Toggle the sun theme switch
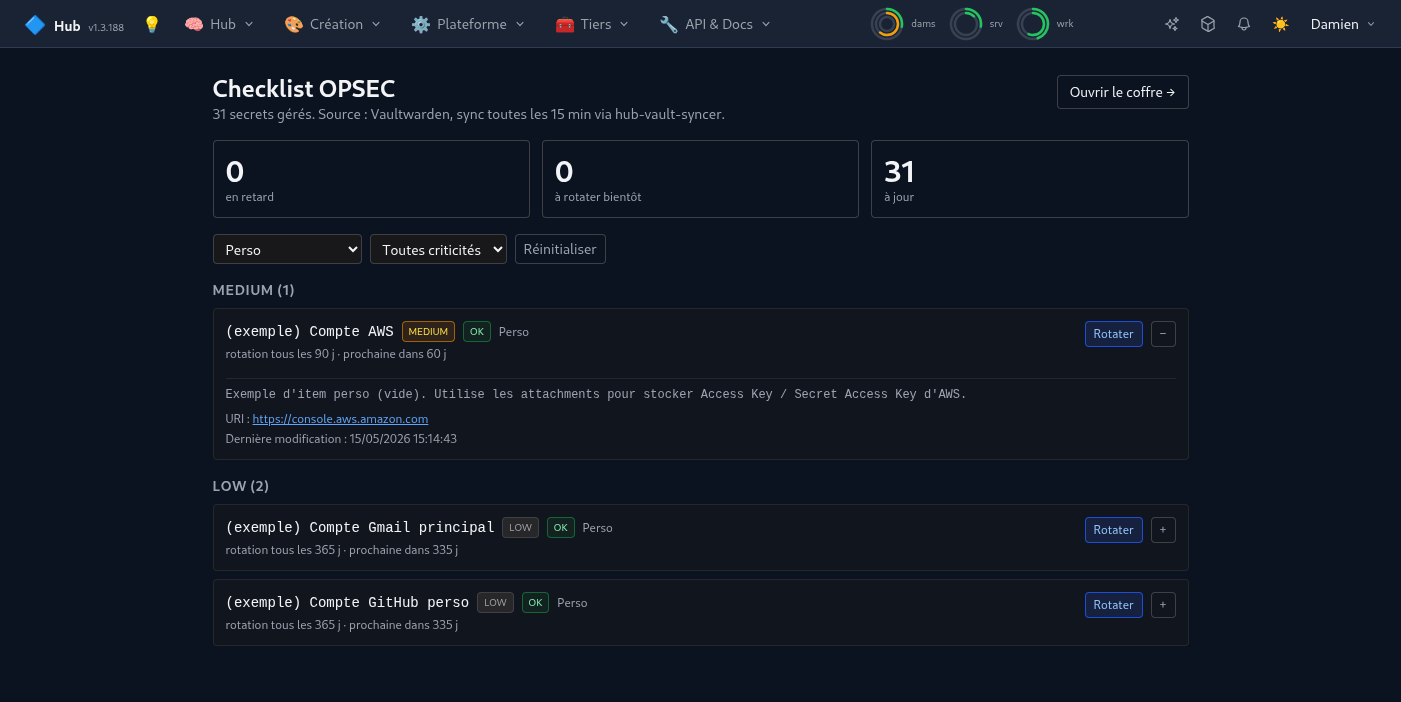 1280,24
